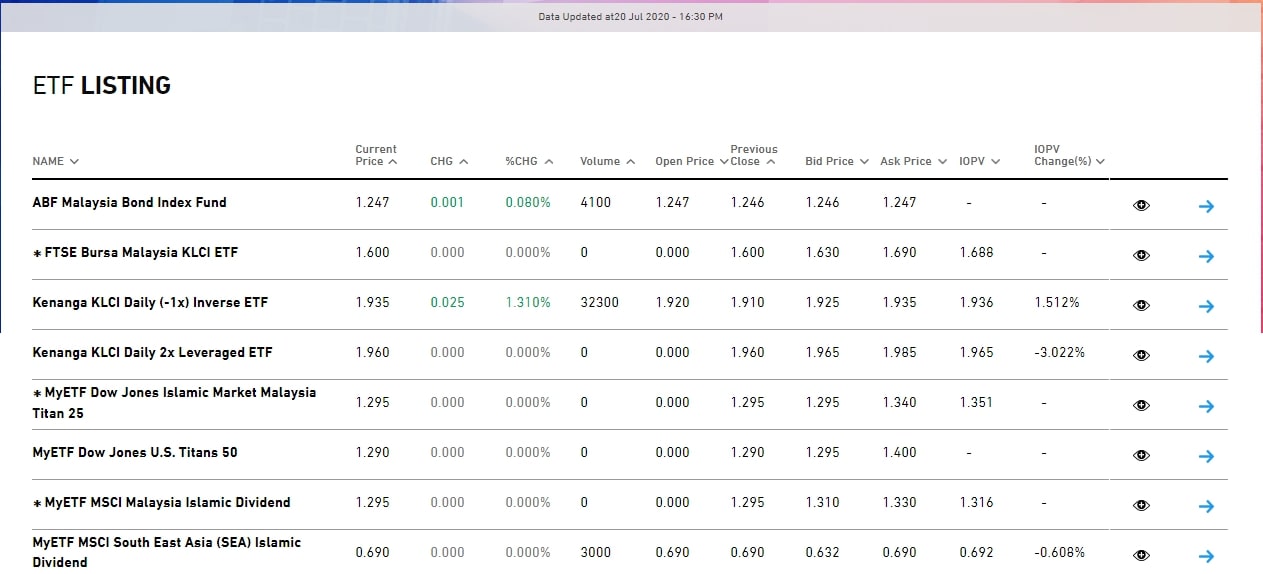Click the ETF LISTING heading
Screen dimensions: 1263x574
tap(102, 86)
